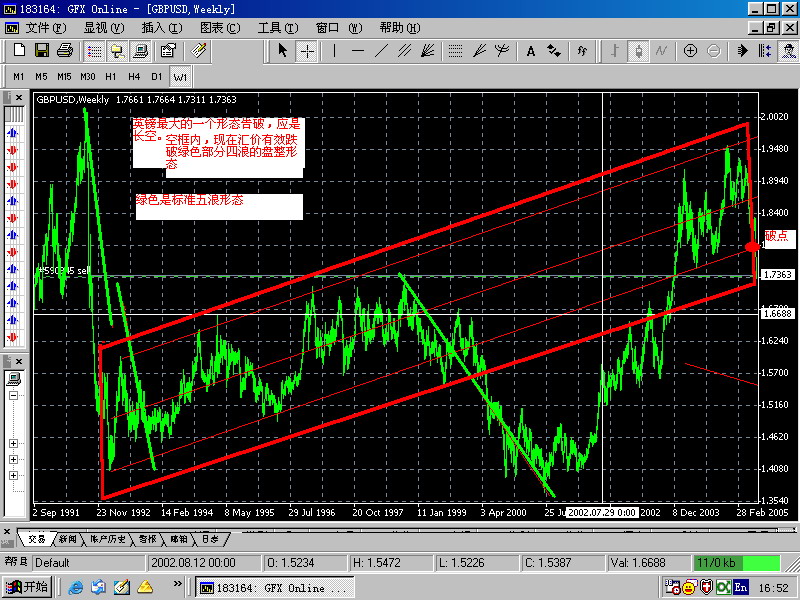Image resolution: width=800 pixels, height=600 pixels.
Task: Switch chart to H4 timeframe
Action: [x=134, y=77]
